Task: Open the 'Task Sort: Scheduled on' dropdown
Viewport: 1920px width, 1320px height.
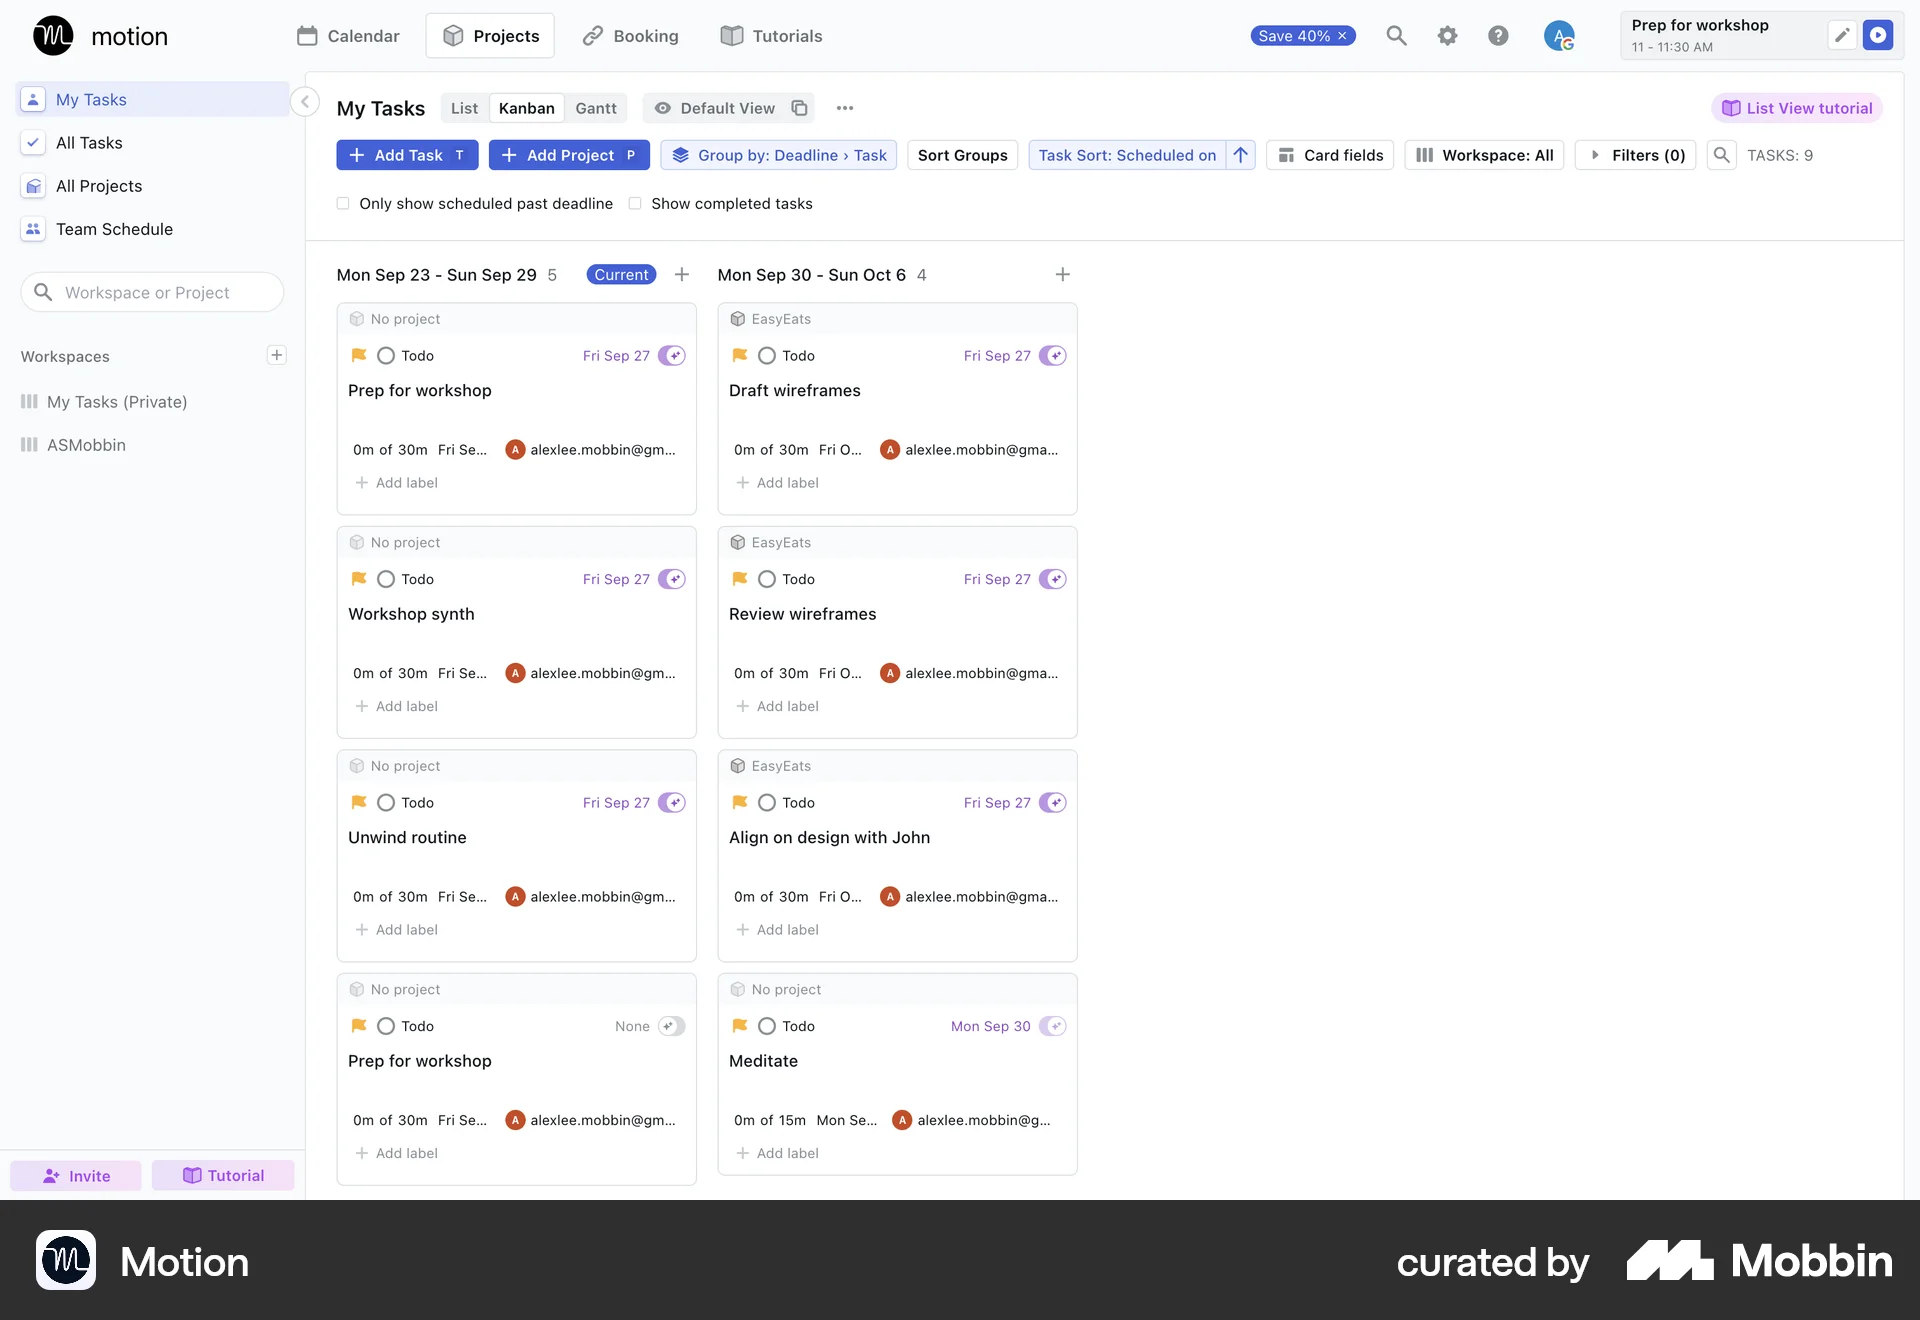Action: pyautogui.click(x=1128, y=155)
